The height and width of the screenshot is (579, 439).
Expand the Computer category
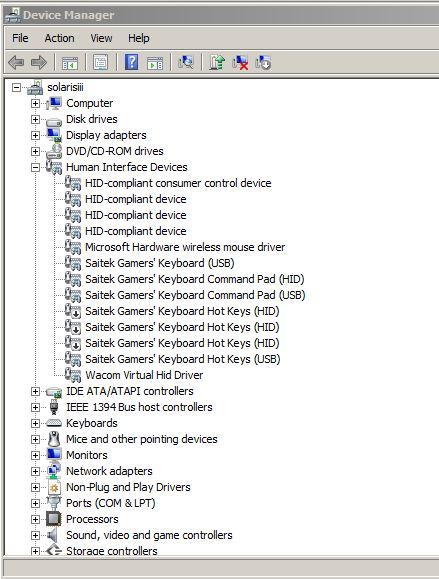point(35,103)
